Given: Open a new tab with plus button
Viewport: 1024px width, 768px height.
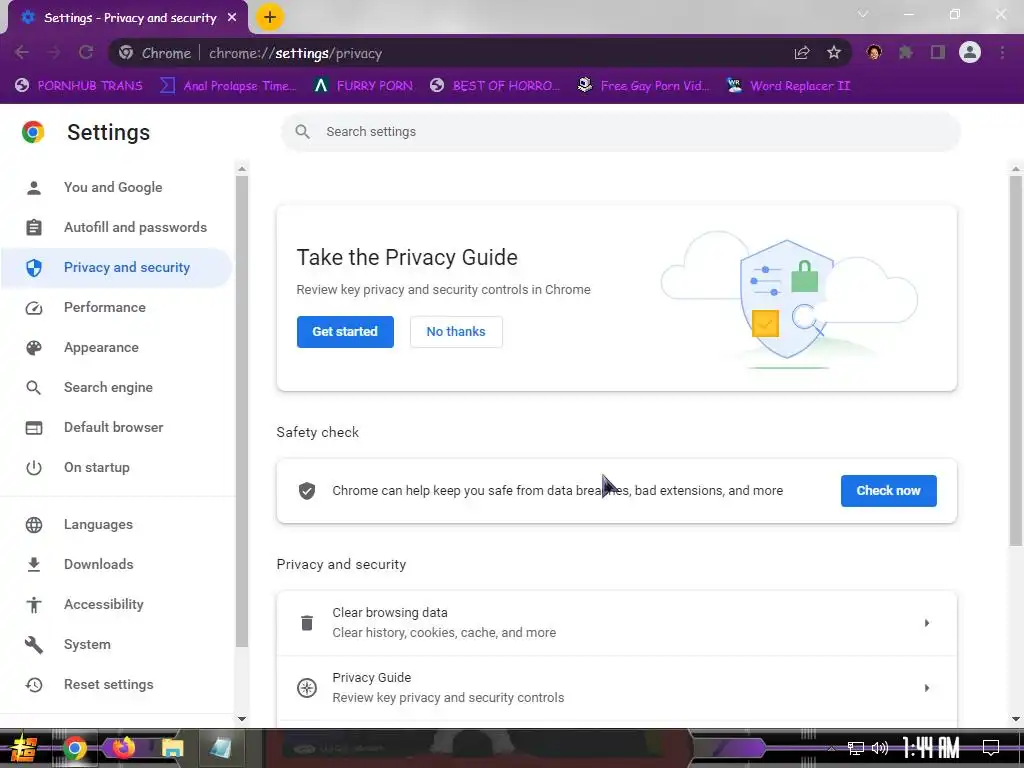Looking at the screenshot, I should (x=269, y=17).
